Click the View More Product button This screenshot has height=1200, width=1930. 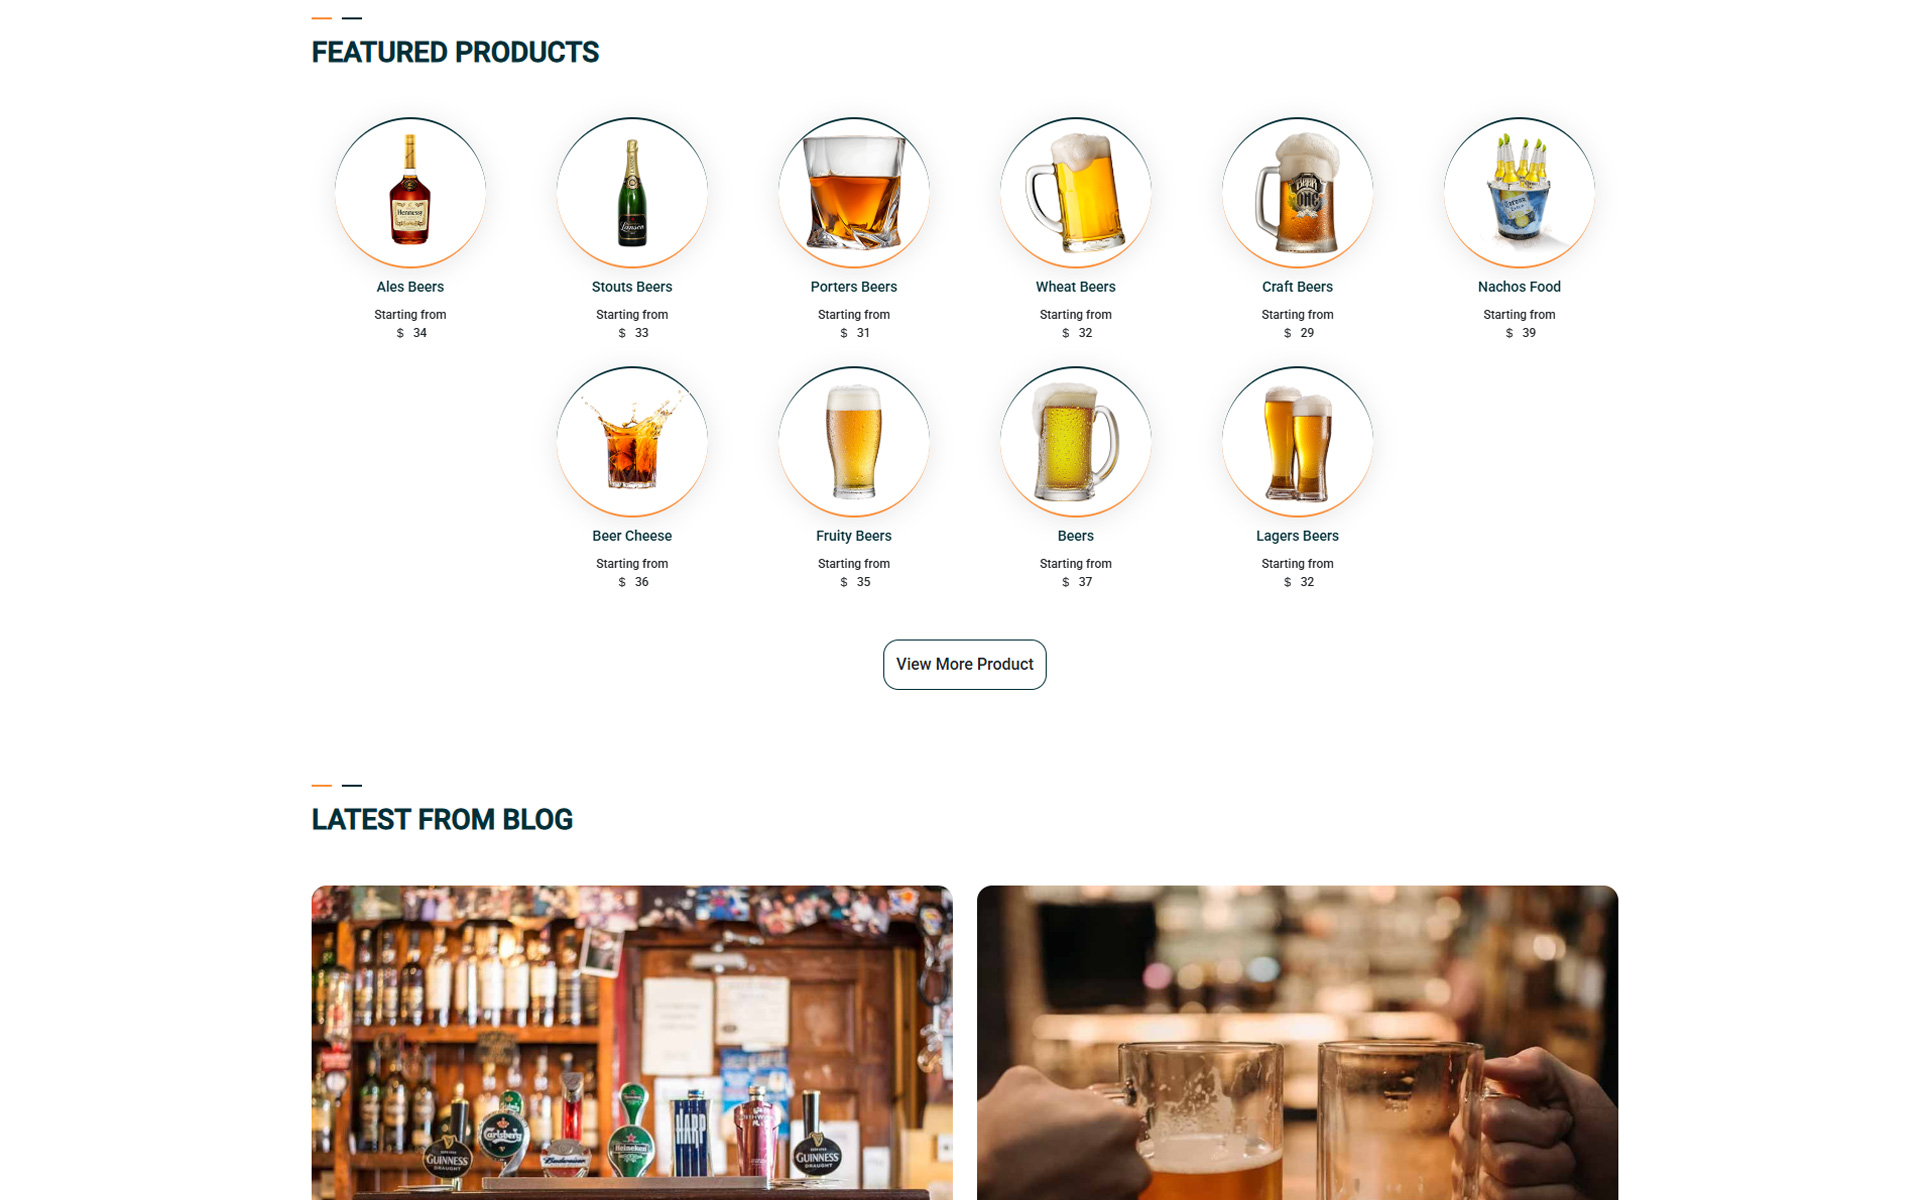965,665
